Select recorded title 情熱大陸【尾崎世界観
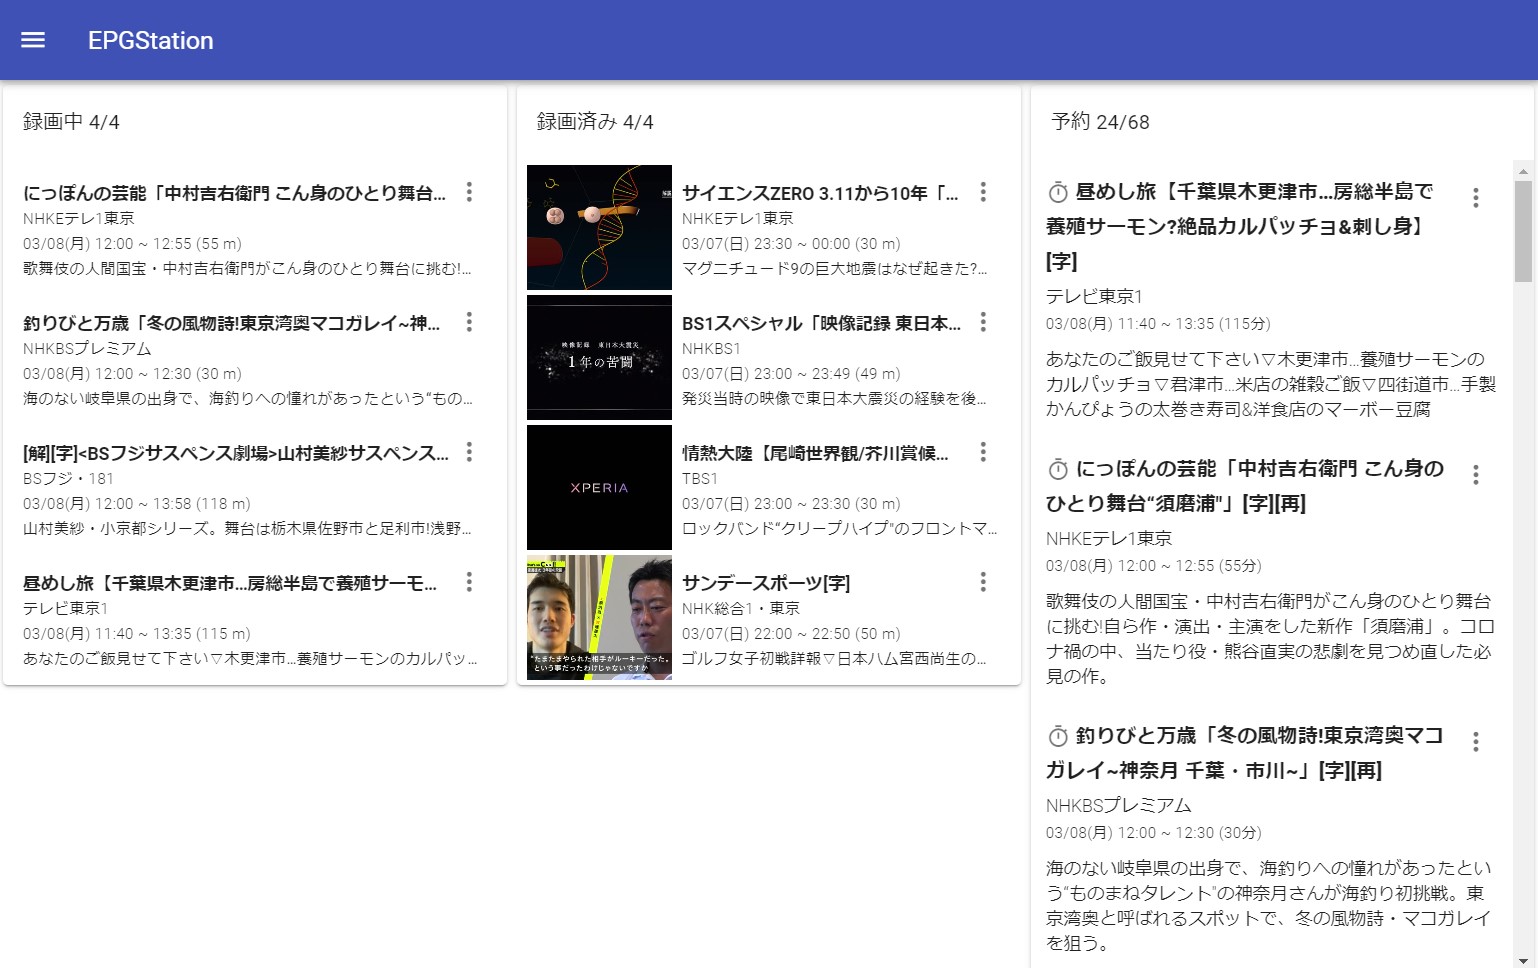Viewport: 1538px width, 968px height. (815, 453)
